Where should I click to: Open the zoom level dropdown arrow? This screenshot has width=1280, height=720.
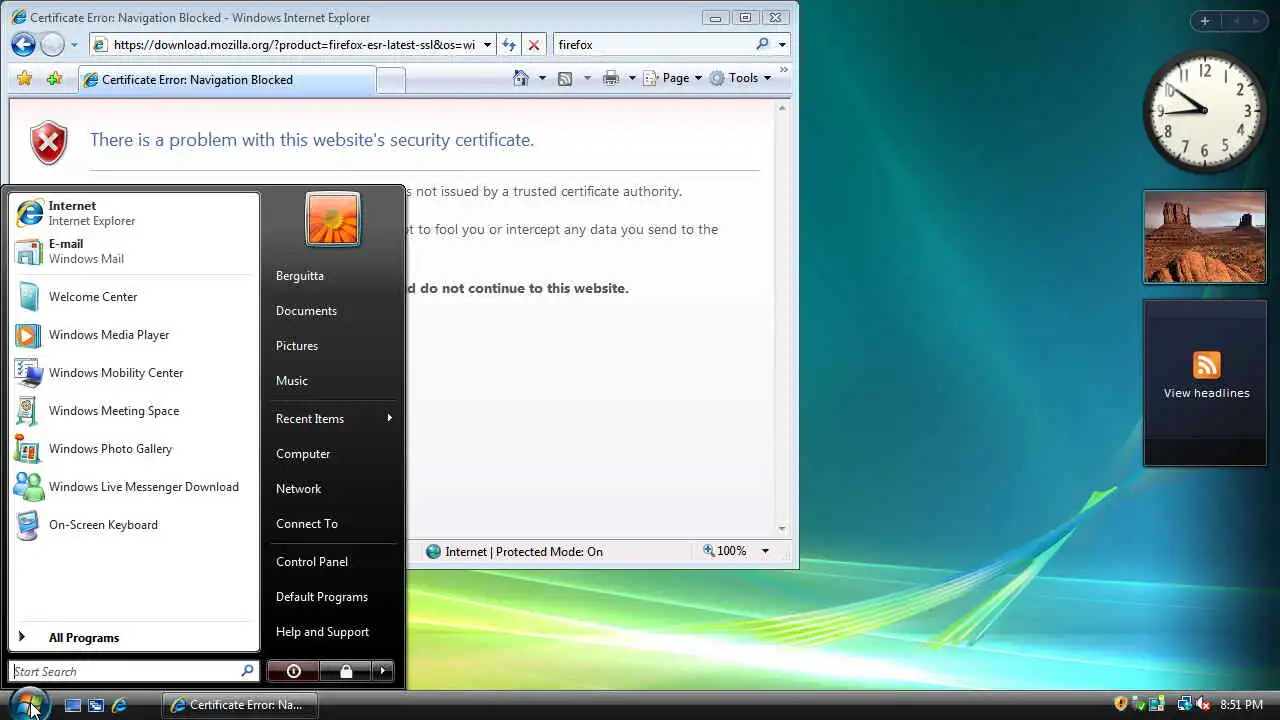(x=765, y=551)
